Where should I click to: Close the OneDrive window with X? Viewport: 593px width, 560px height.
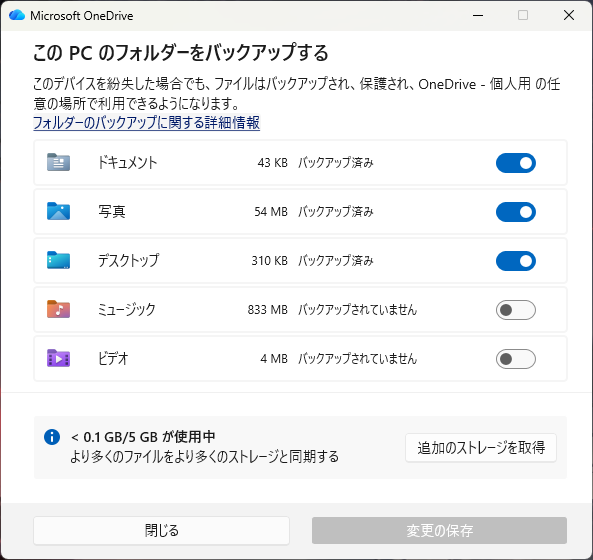pyautogui.click(x=569, y=16)
